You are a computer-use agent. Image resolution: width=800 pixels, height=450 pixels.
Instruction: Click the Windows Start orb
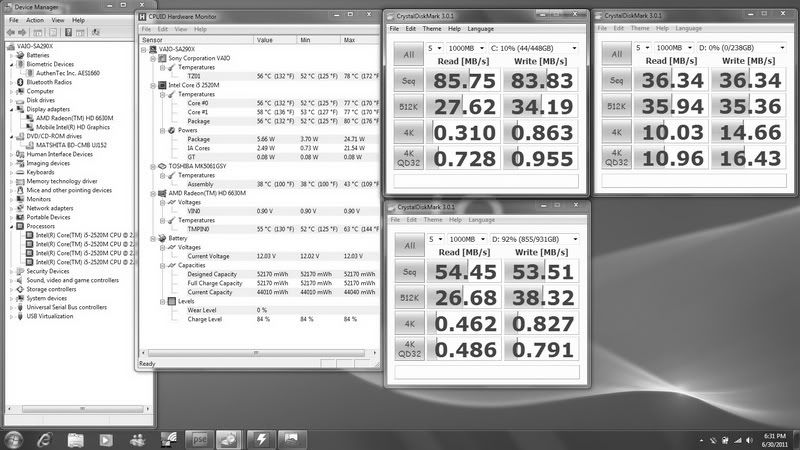pos(16,439)
